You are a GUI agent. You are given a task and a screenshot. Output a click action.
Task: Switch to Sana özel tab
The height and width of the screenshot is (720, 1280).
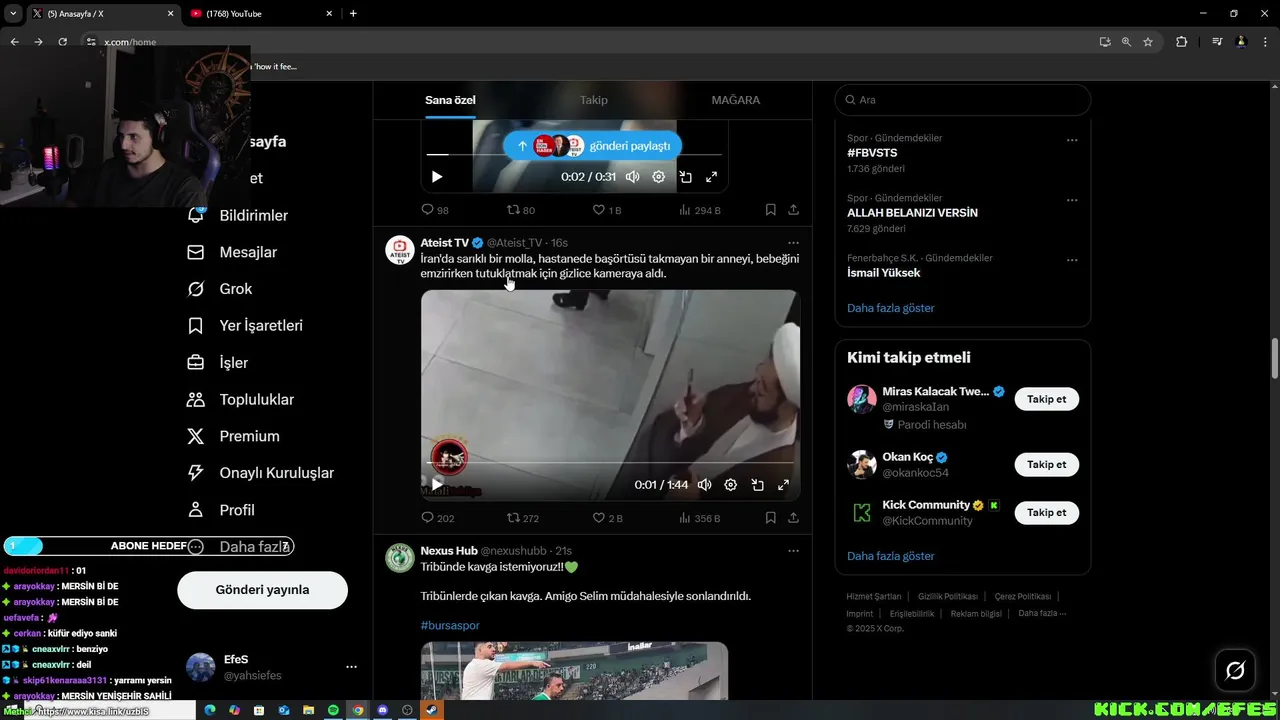coord(450,100)
